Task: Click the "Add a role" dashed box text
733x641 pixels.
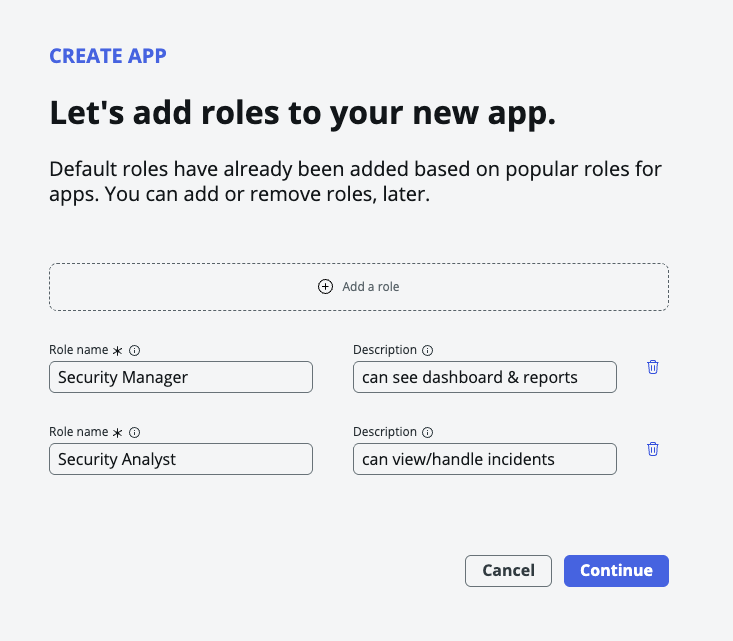Action: pyautogui.click(x=370, y=287)
